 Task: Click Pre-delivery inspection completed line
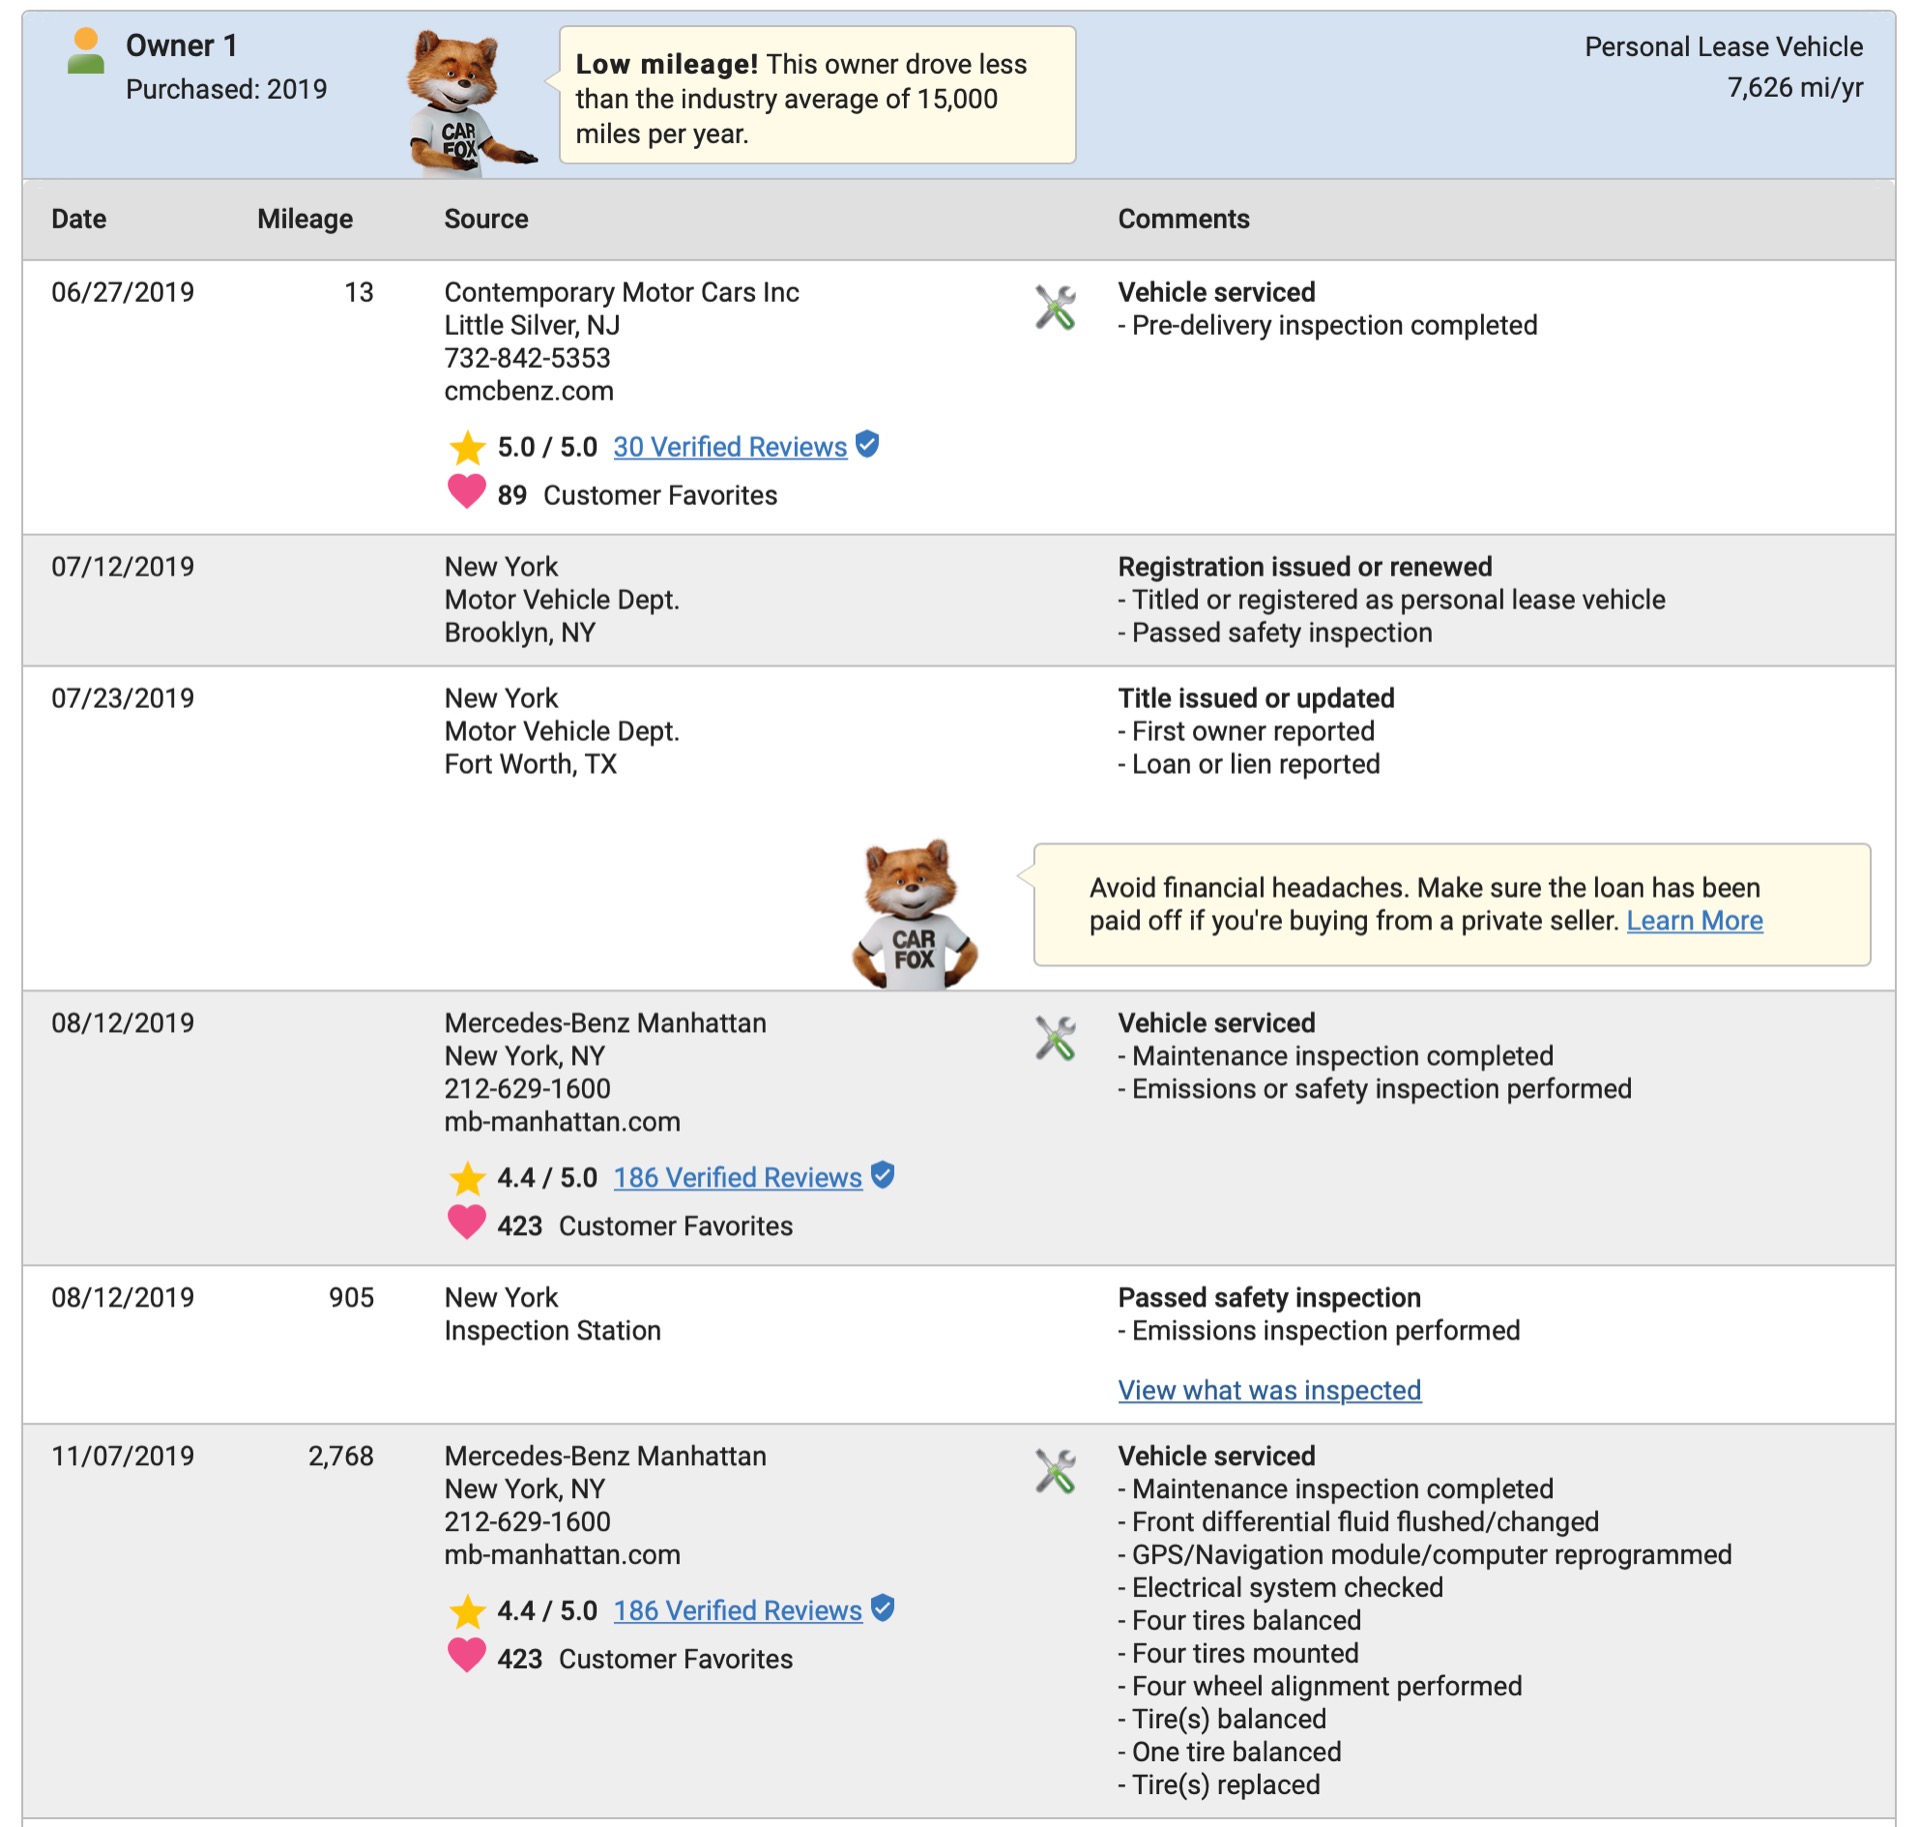[x=1328, y=325]
